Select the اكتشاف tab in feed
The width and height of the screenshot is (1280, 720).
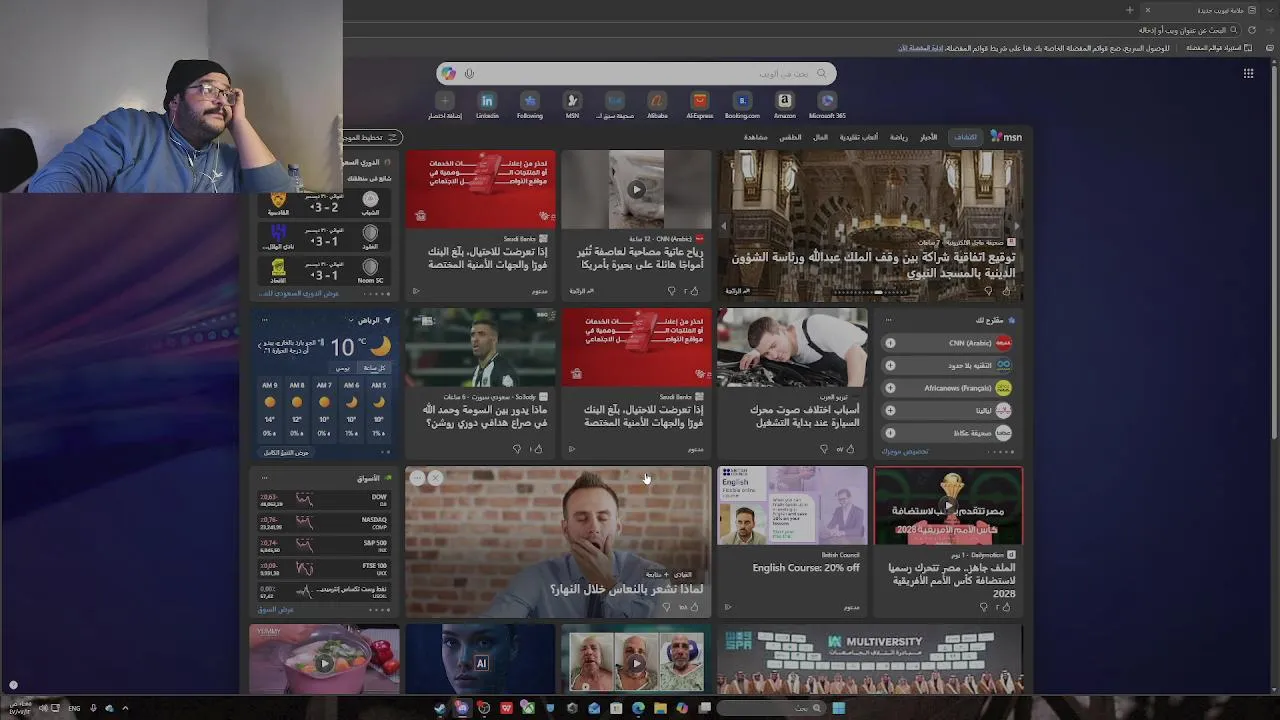click(x=966, y=137)
